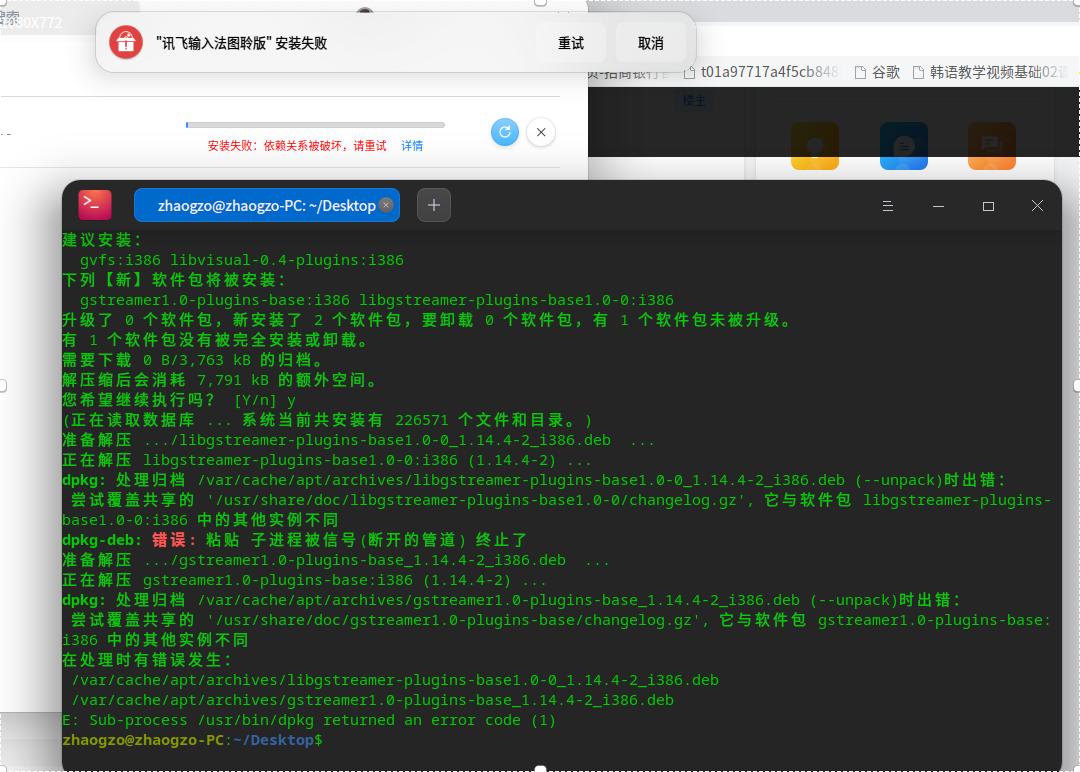
Task: Open the t01a97717a4f5cb848 bookmark
Action: pos(761,72)
